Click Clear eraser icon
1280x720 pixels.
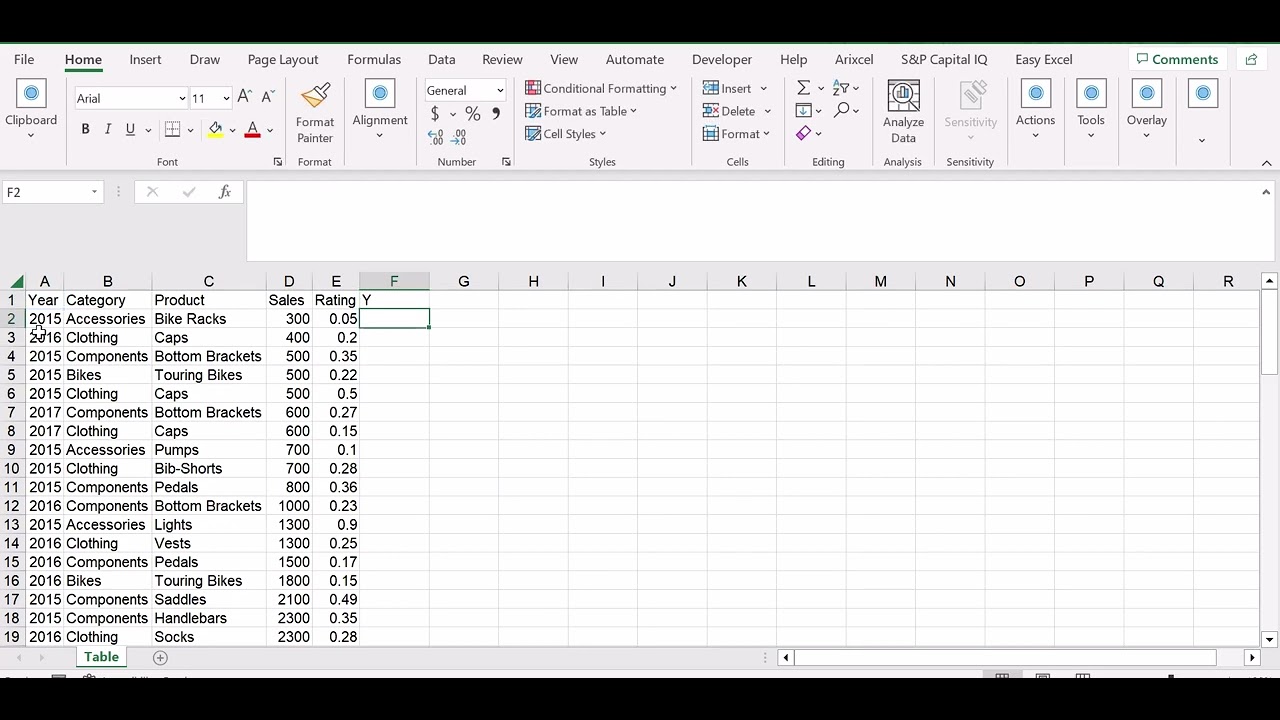pos(804,134)
